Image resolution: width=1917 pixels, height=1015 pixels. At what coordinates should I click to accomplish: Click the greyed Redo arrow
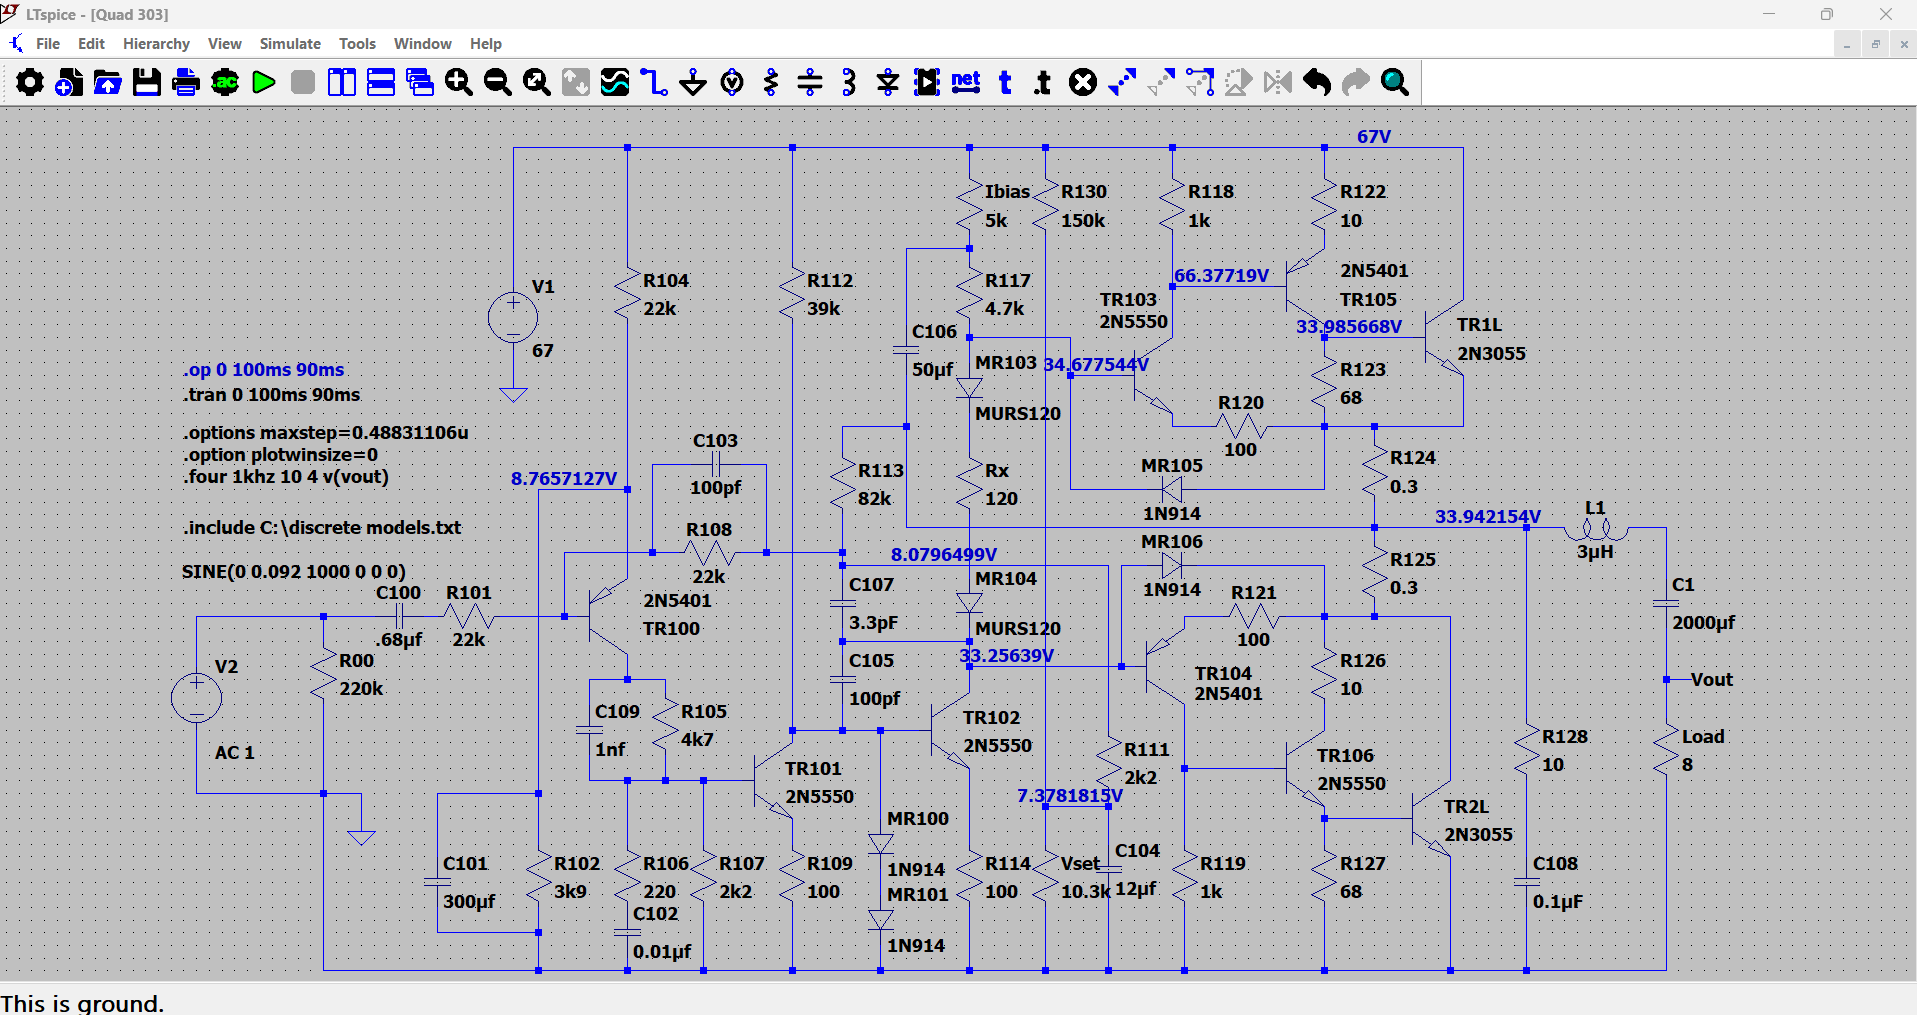1356,82
